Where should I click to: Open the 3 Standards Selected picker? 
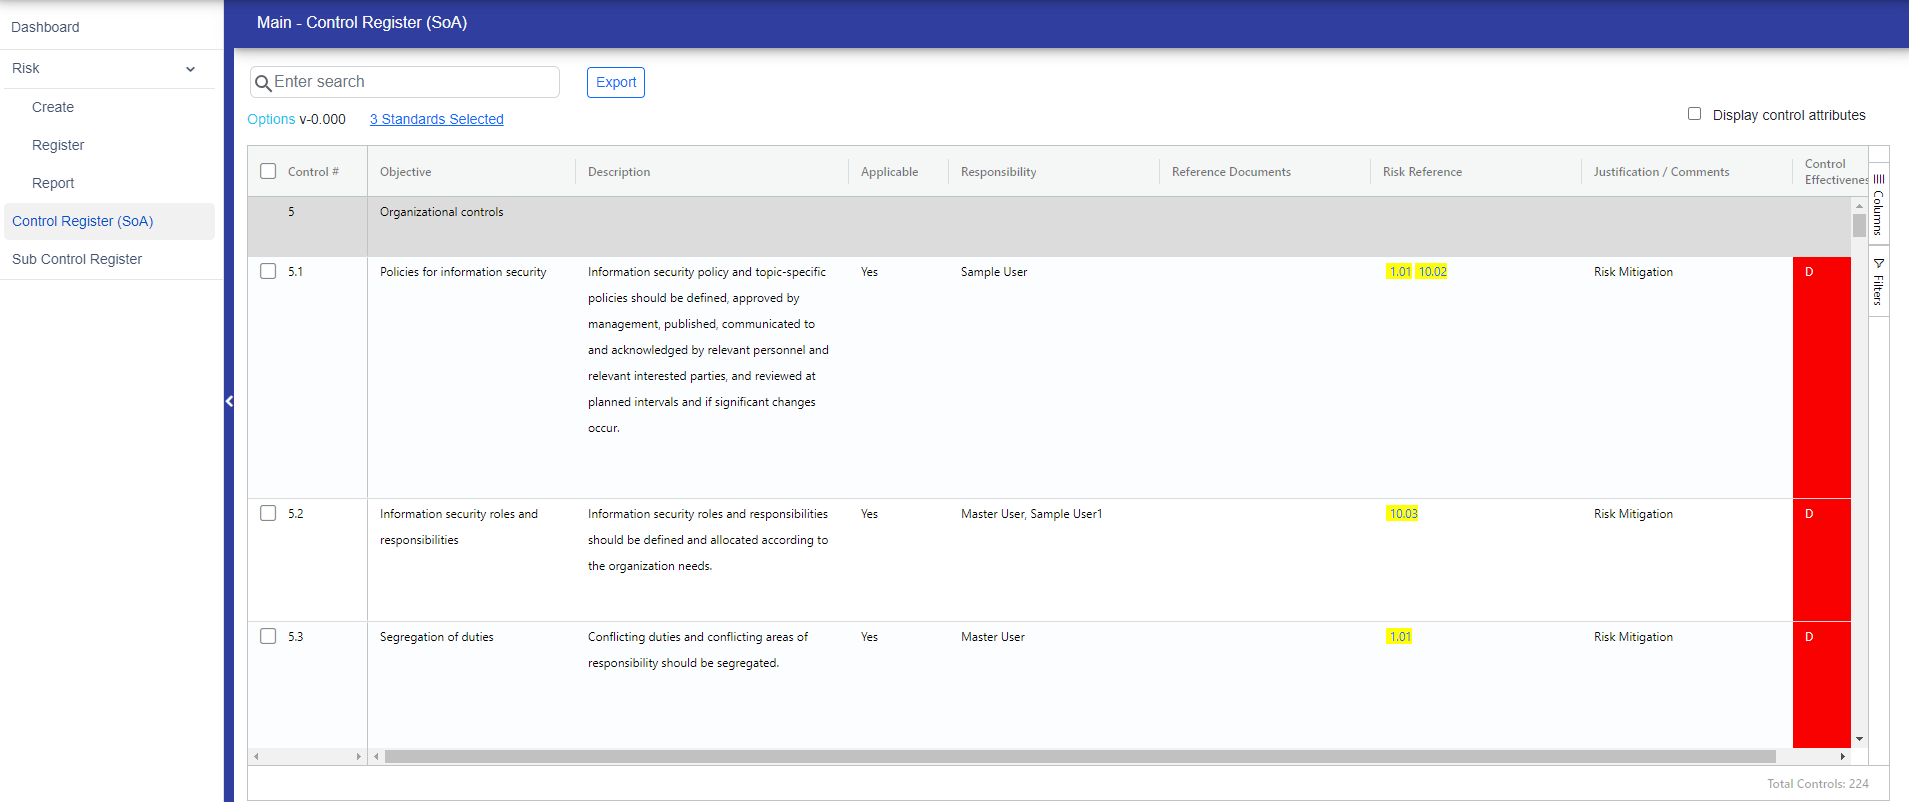click(x=436, y=119)
